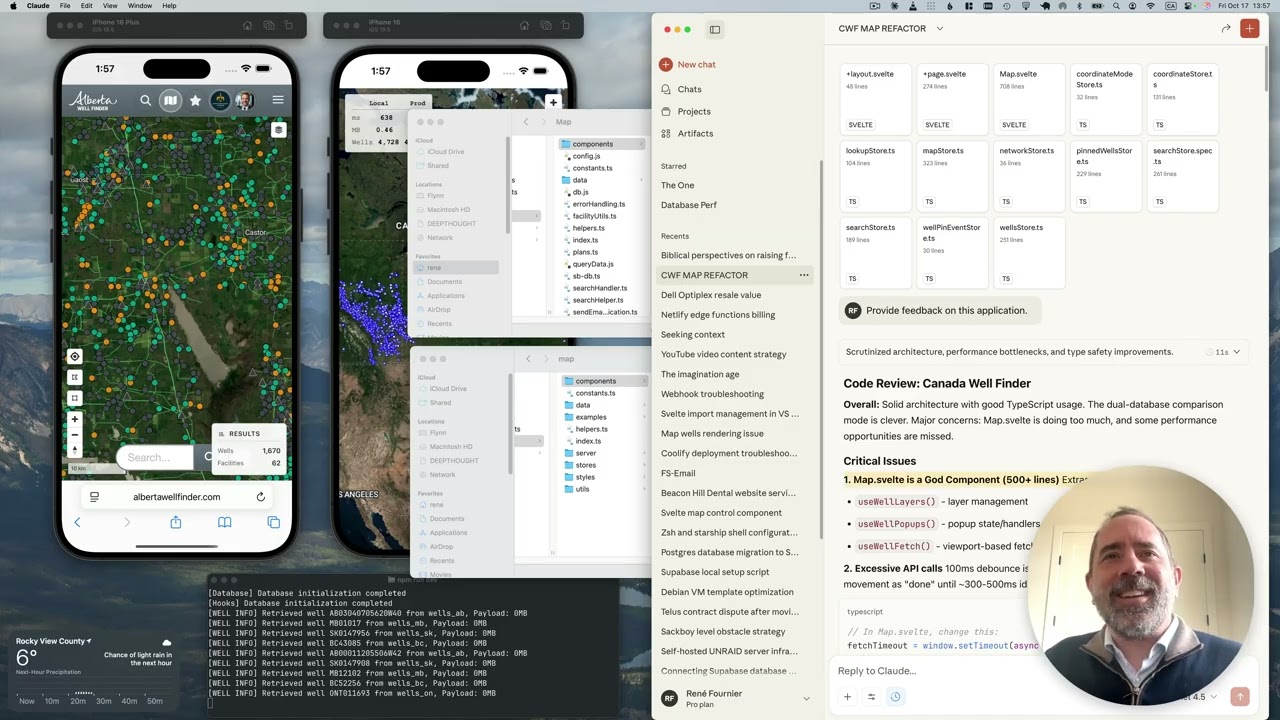Tap the albertawellfinder.com address bar
The image size is (1280, 720).
pos(176,497)
